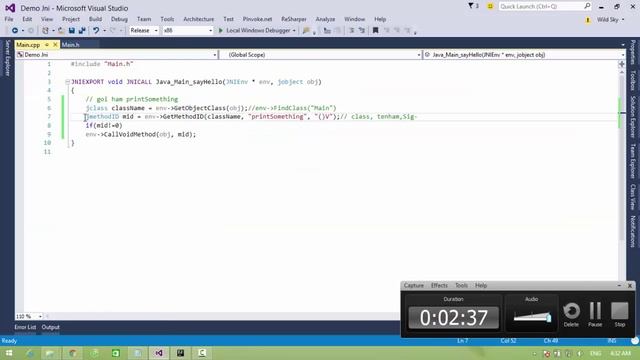Click the speaker volume icon in system tray
Viewport: 640px width, 360px height.
click(579, 353)
